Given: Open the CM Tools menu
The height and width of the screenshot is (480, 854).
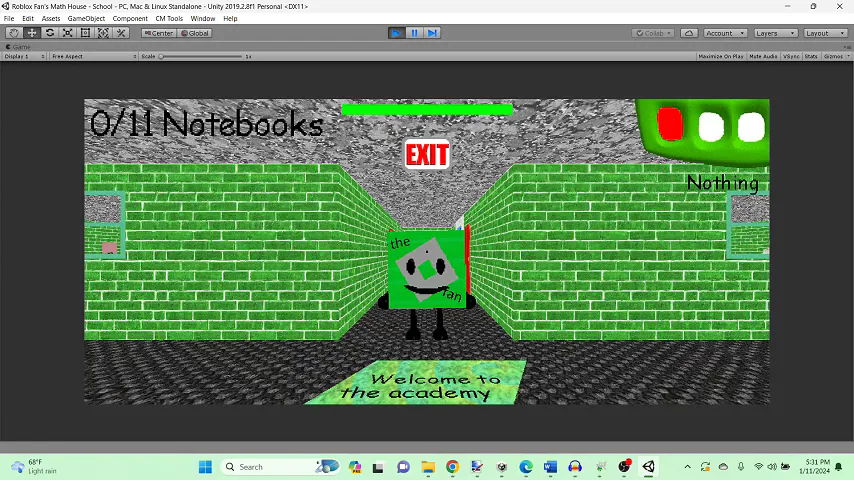Looking at the screenshot, I should (169, 19).
